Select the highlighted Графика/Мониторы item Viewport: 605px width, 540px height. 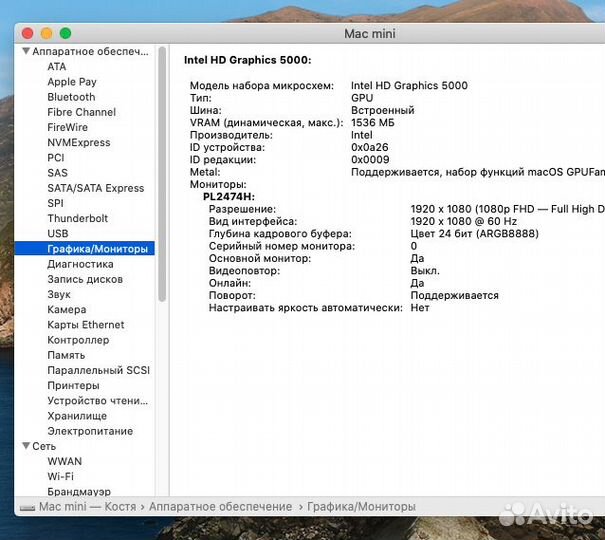[x=84, y=248]
